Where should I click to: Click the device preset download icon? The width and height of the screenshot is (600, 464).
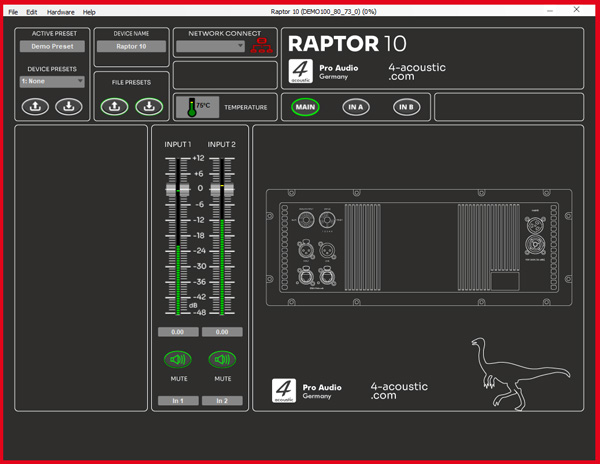(68, 106)
